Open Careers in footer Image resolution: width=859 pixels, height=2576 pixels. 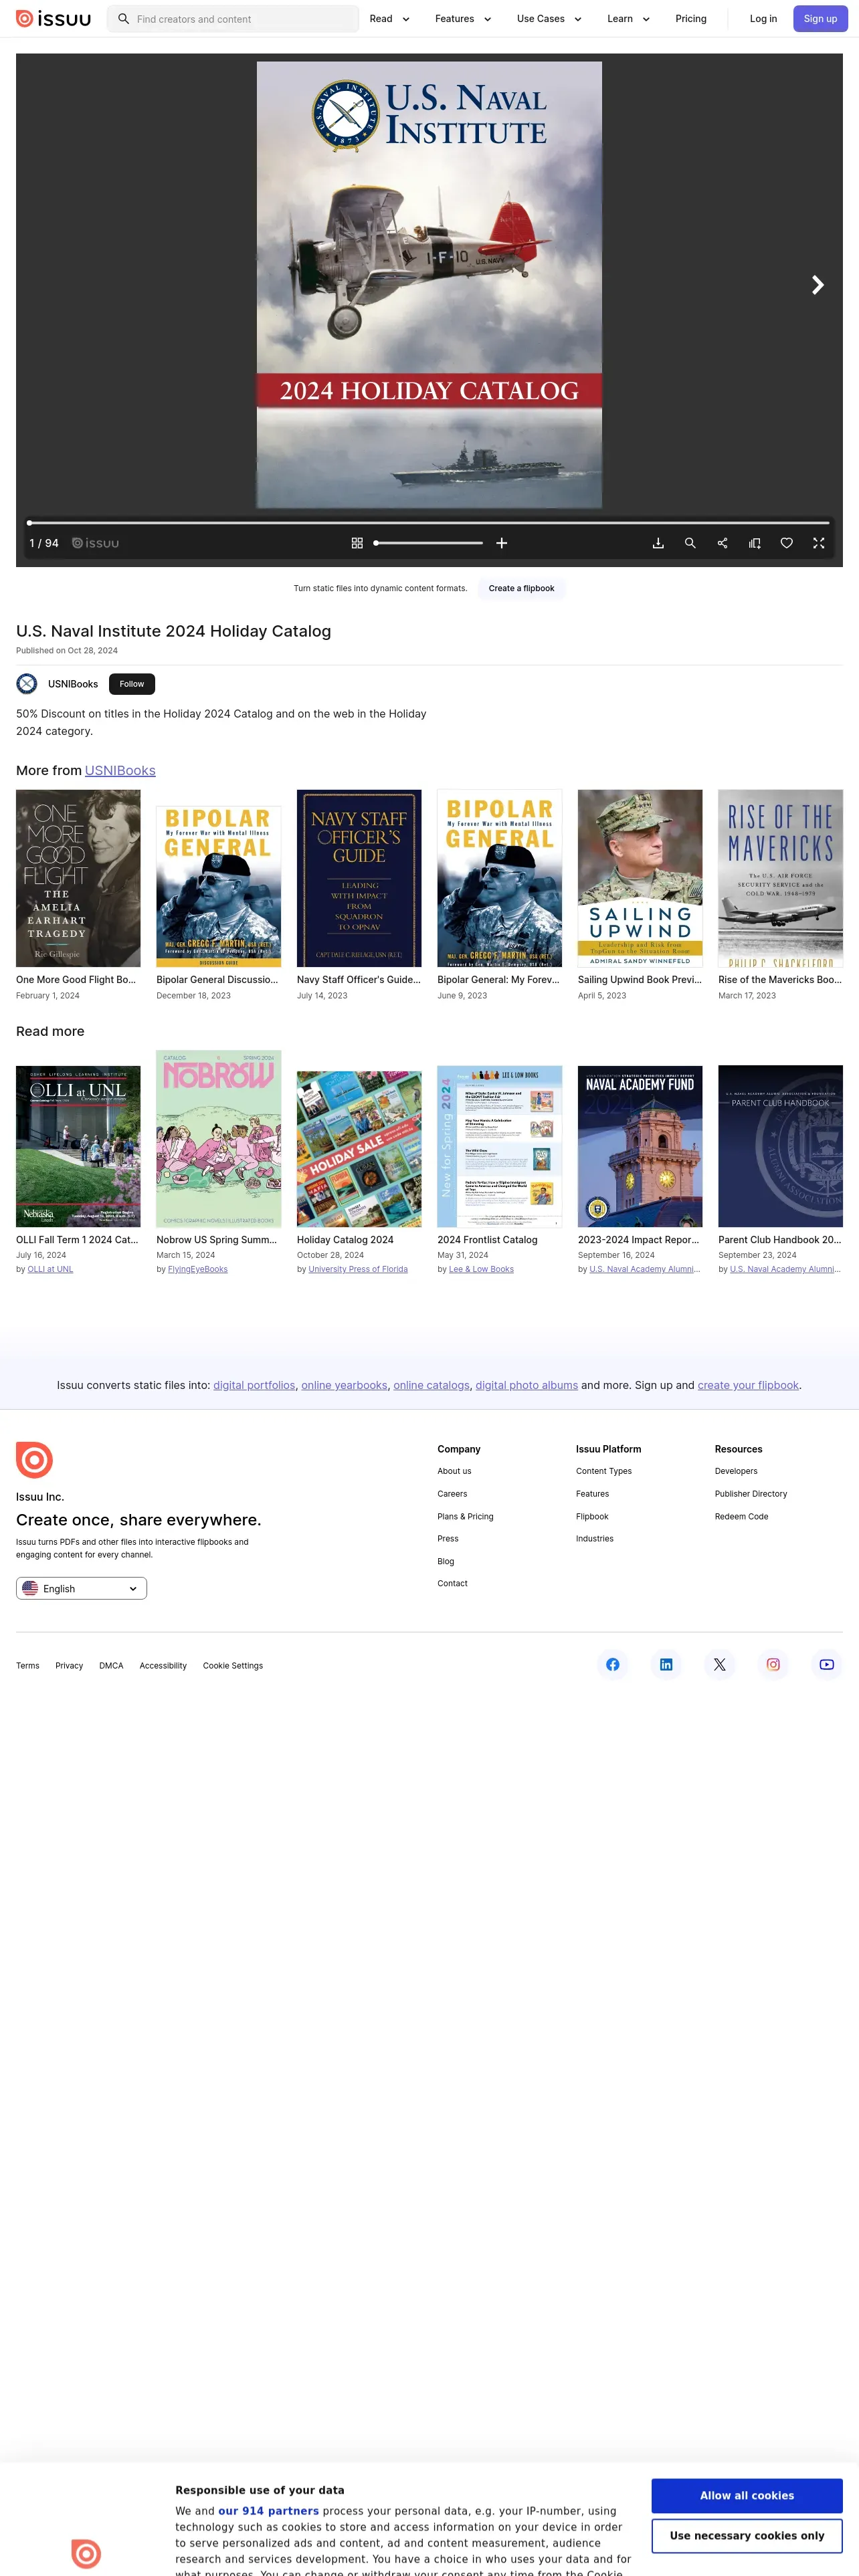pos(452,1494)
